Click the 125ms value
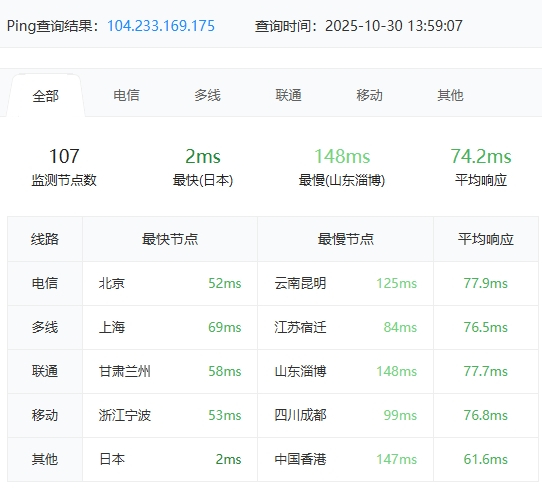542x489 pixels. (x=396, y=283)
